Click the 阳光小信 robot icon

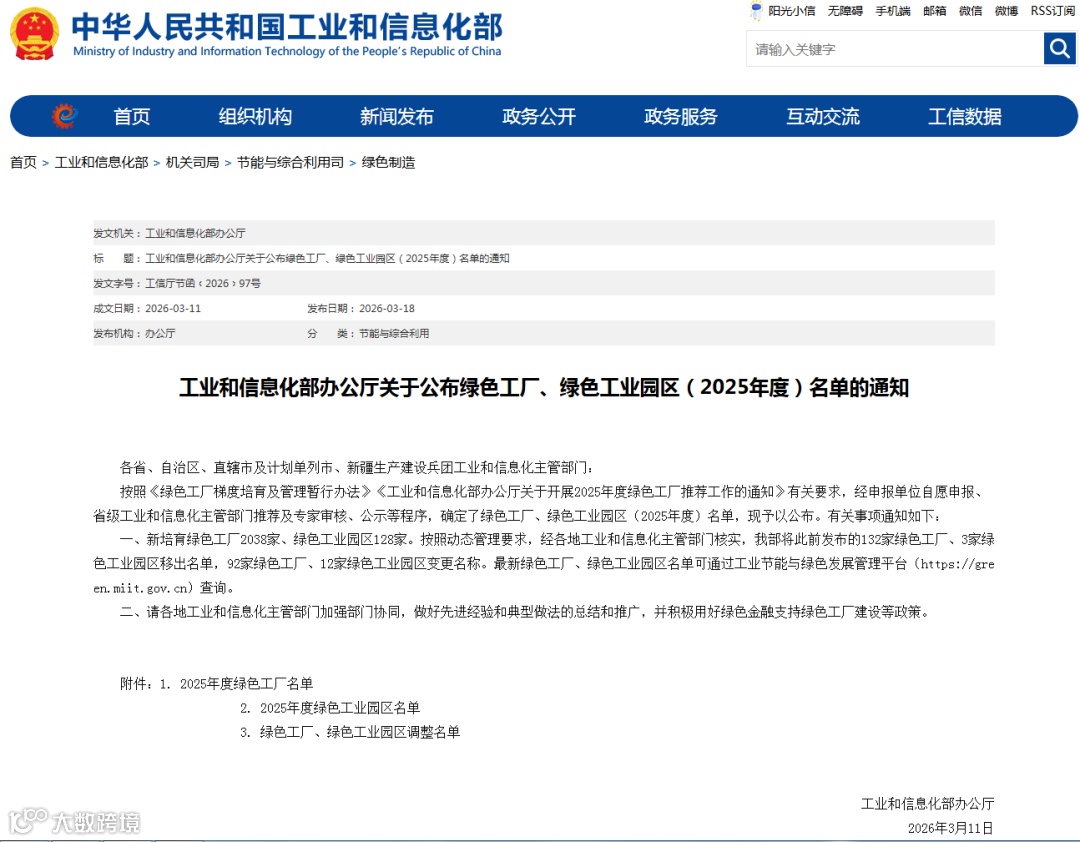click(756, 11)
